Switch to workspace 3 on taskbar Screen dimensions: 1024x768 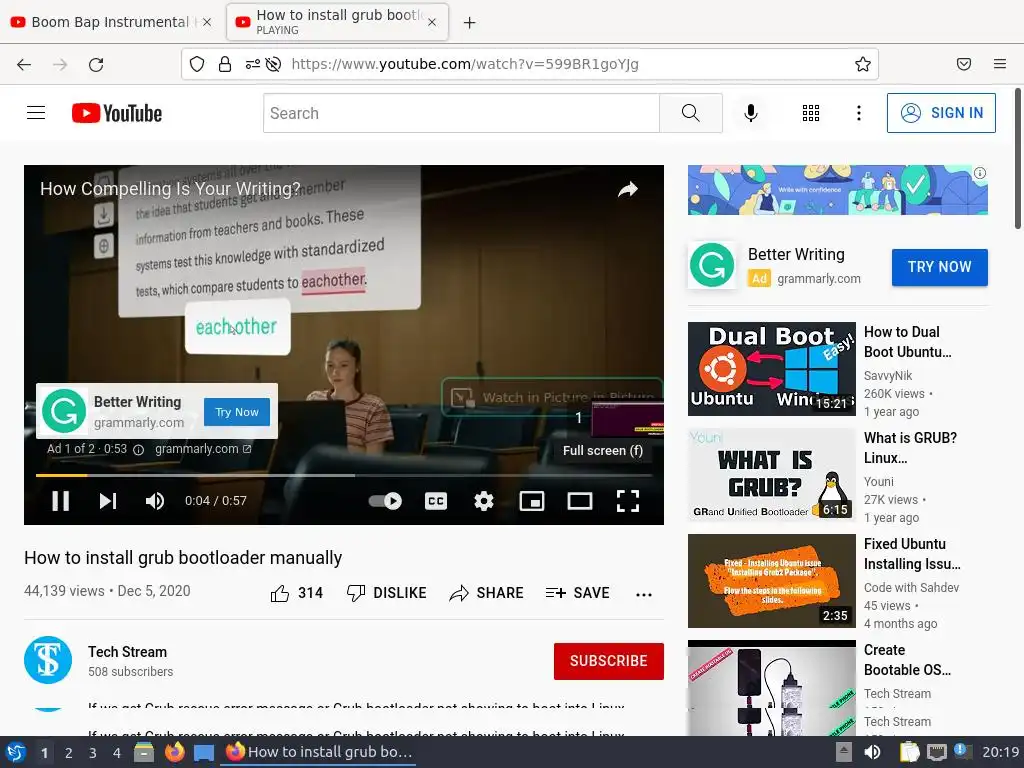pos(93,753)
